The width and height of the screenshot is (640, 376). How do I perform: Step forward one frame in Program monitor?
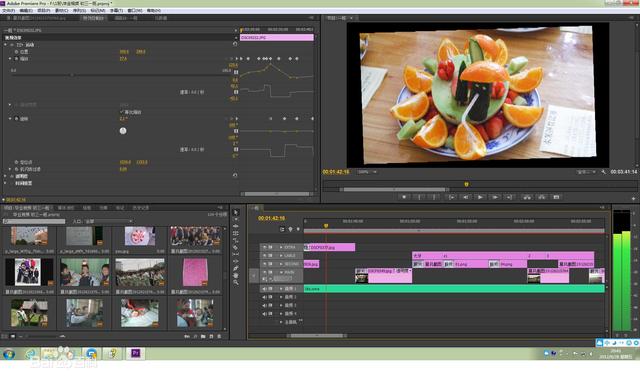(495, 197)
